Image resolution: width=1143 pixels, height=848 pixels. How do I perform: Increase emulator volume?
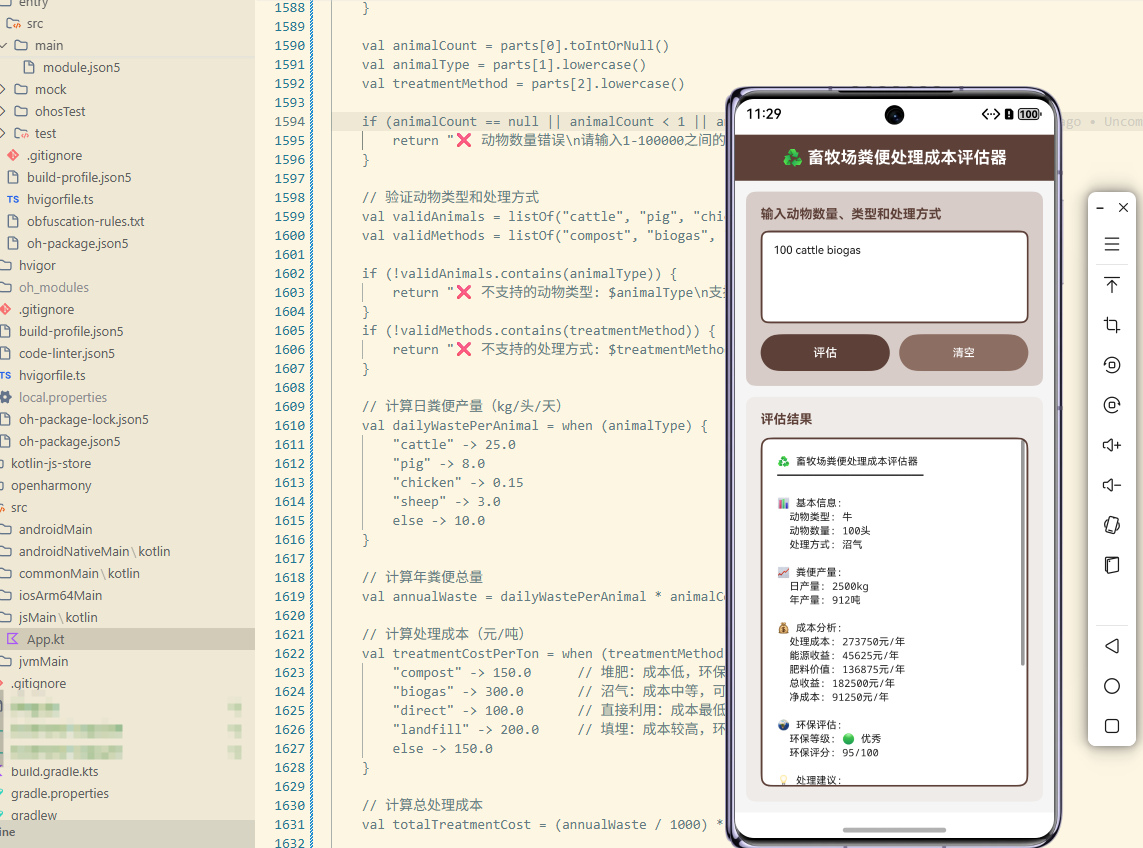pyautogui.click(x=1111, y=445)
